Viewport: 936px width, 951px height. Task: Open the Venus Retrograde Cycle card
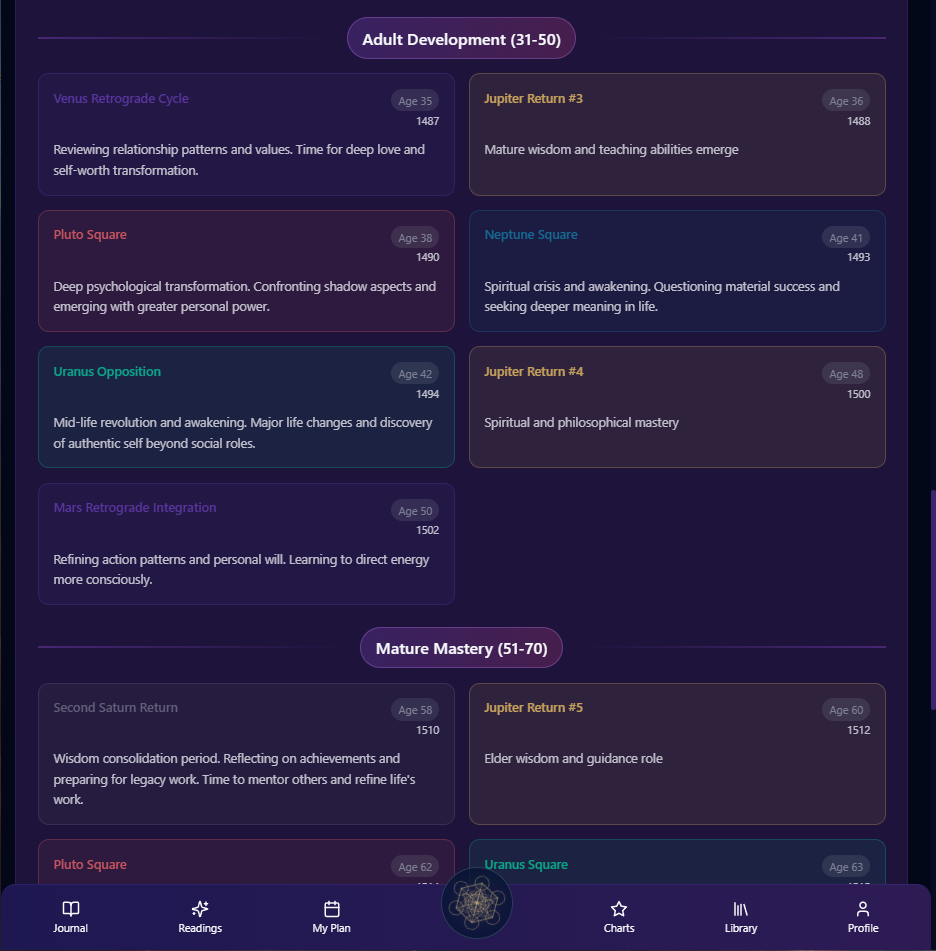(x=246, y=135)
